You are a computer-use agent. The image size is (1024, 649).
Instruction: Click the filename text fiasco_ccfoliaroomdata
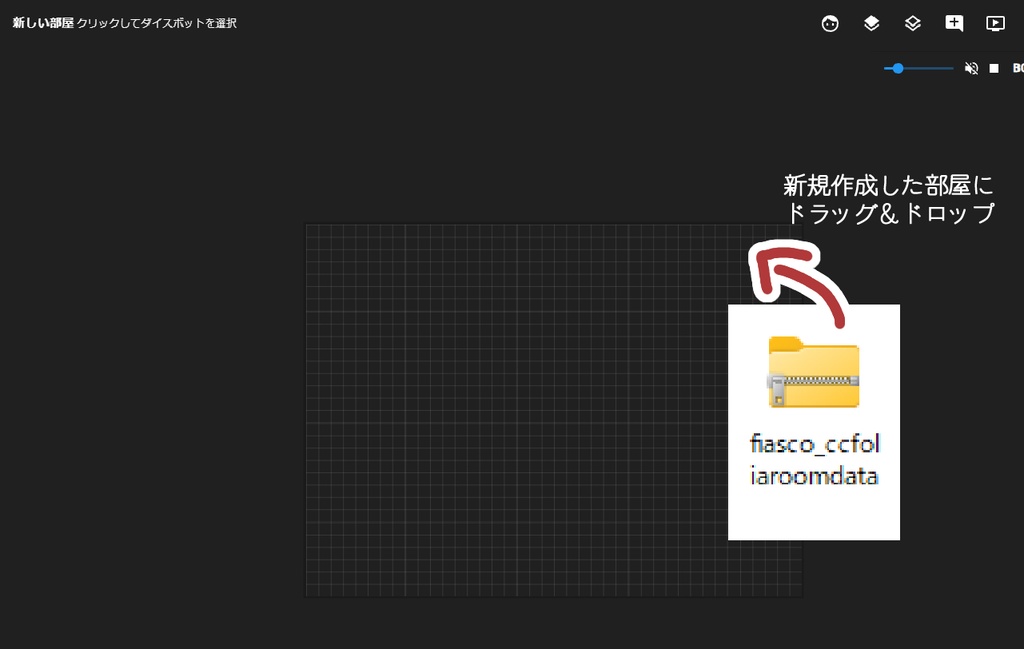coord(814,460)
